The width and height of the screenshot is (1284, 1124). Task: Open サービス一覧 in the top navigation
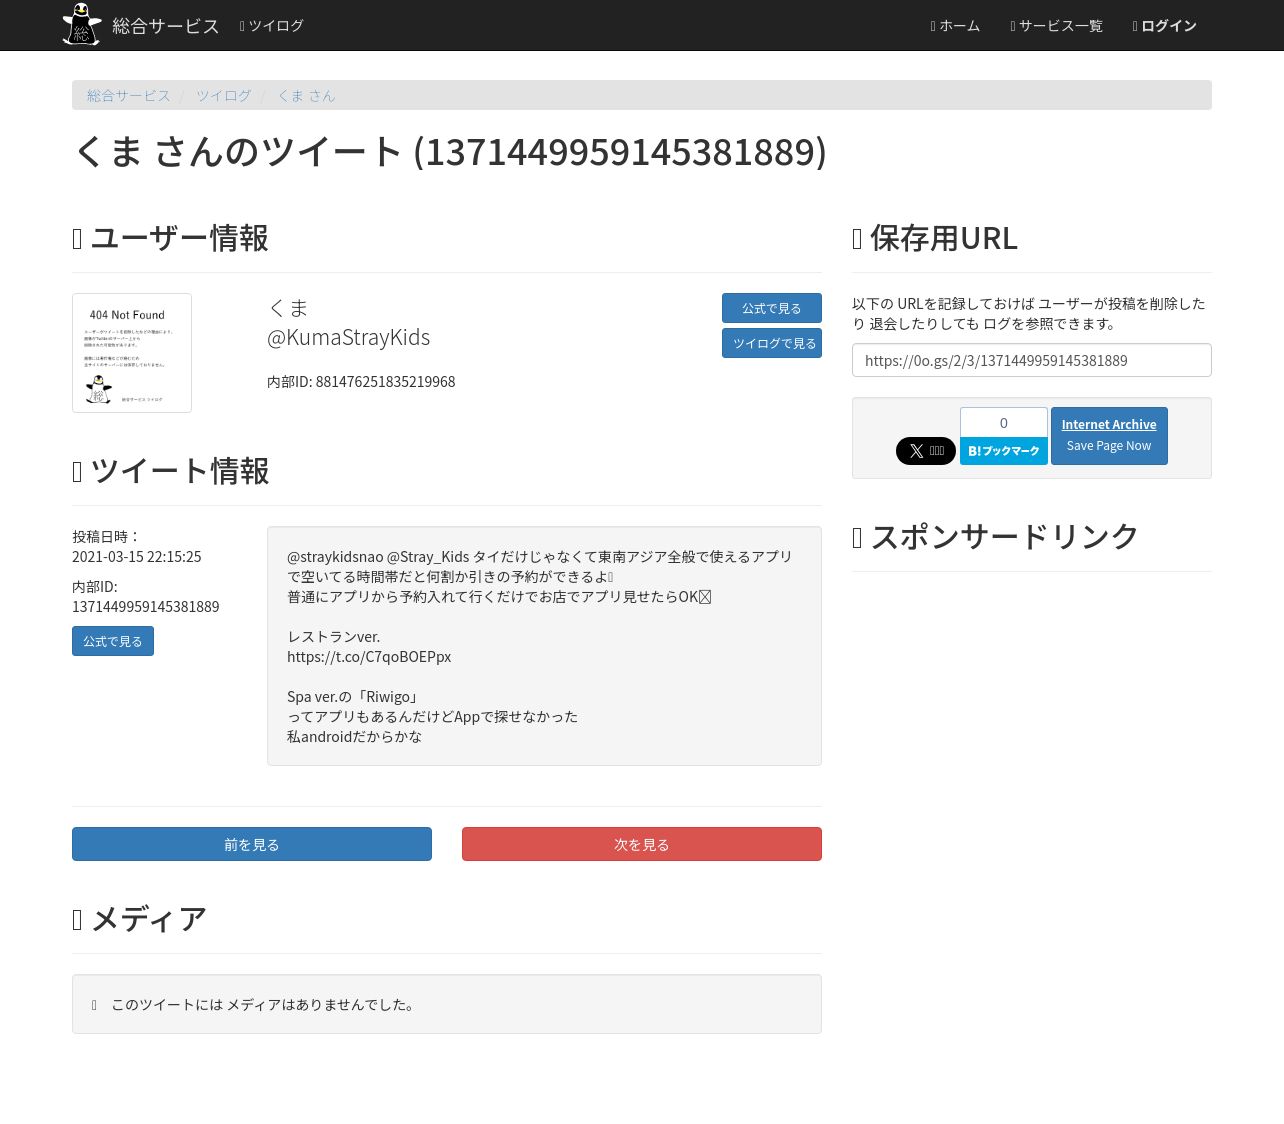(x=1056, y=26)
